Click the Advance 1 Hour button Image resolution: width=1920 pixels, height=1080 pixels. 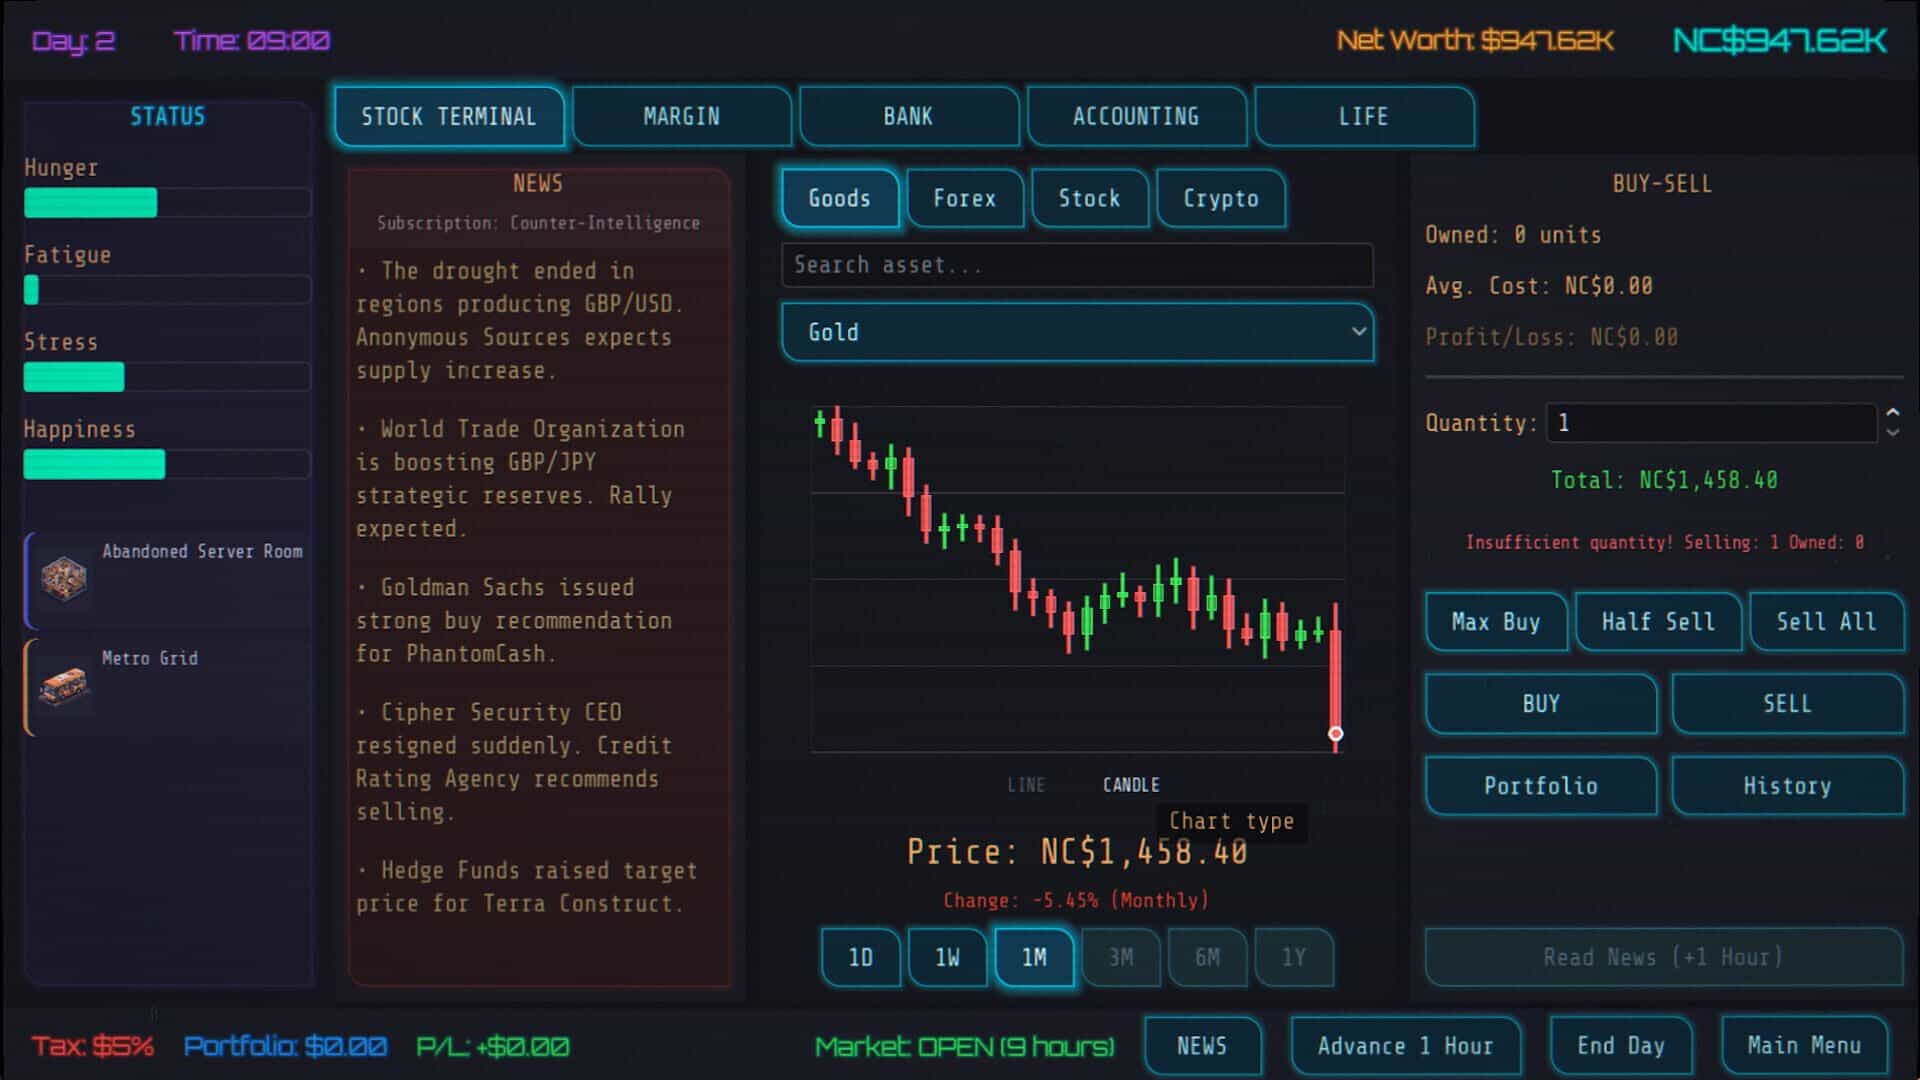[x=1405, y=1046]
